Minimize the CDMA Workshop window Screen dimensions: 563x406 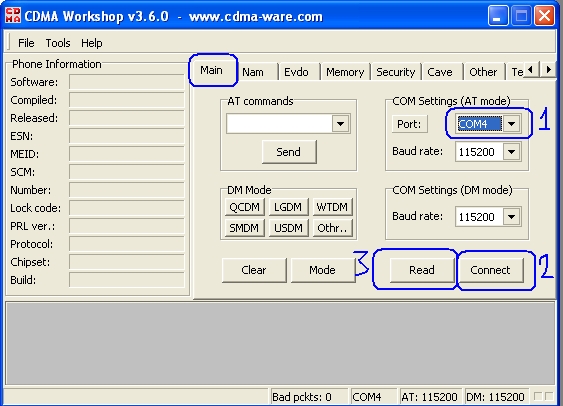[497, 16]
